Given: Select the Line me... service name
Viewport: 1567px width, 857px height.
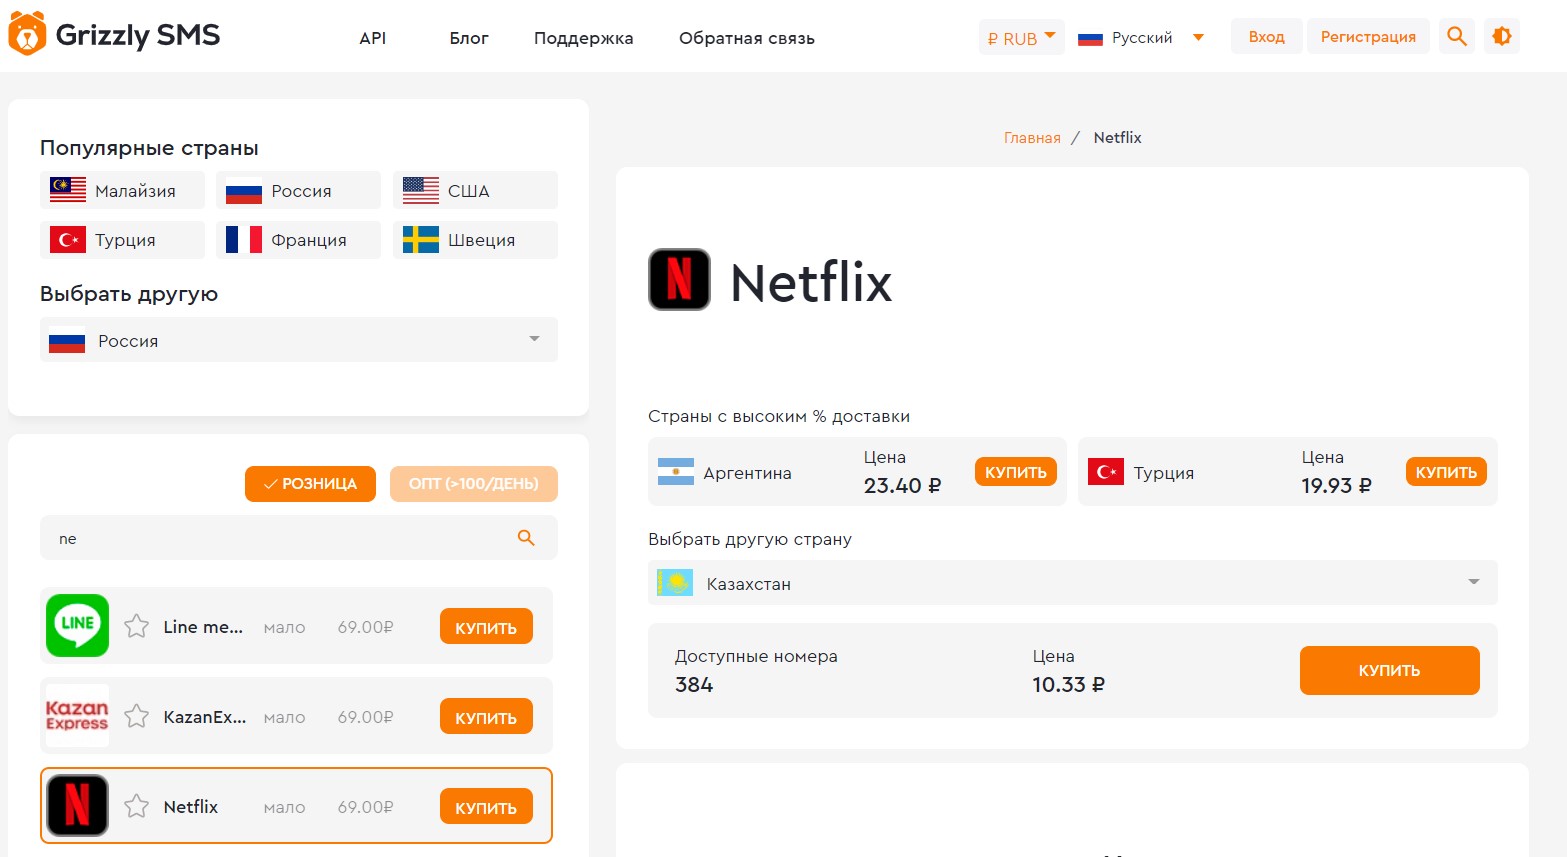Looking at the screenshot, I should (203, 627).
